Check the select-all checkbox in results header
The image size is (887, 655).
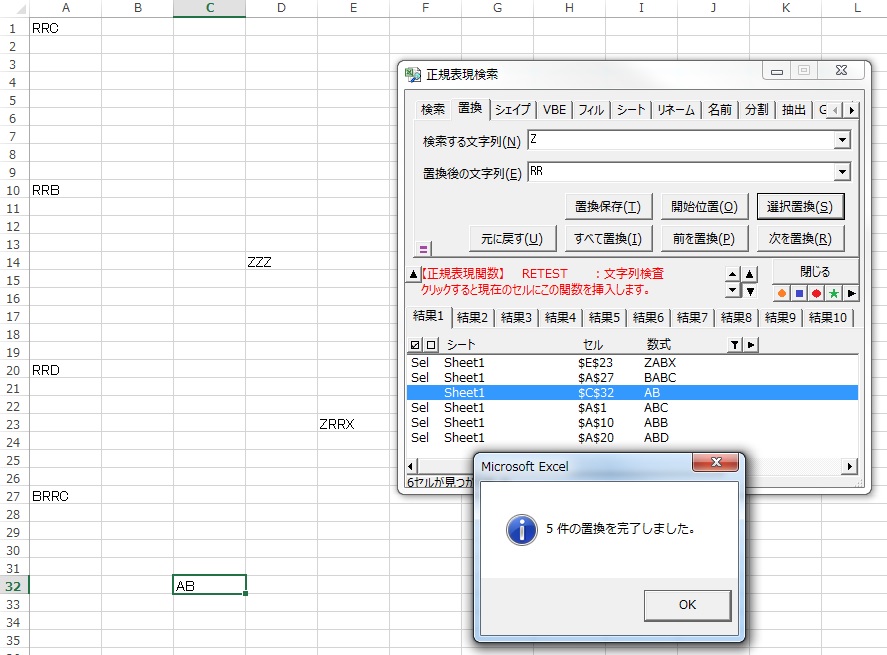pos(416,345)
